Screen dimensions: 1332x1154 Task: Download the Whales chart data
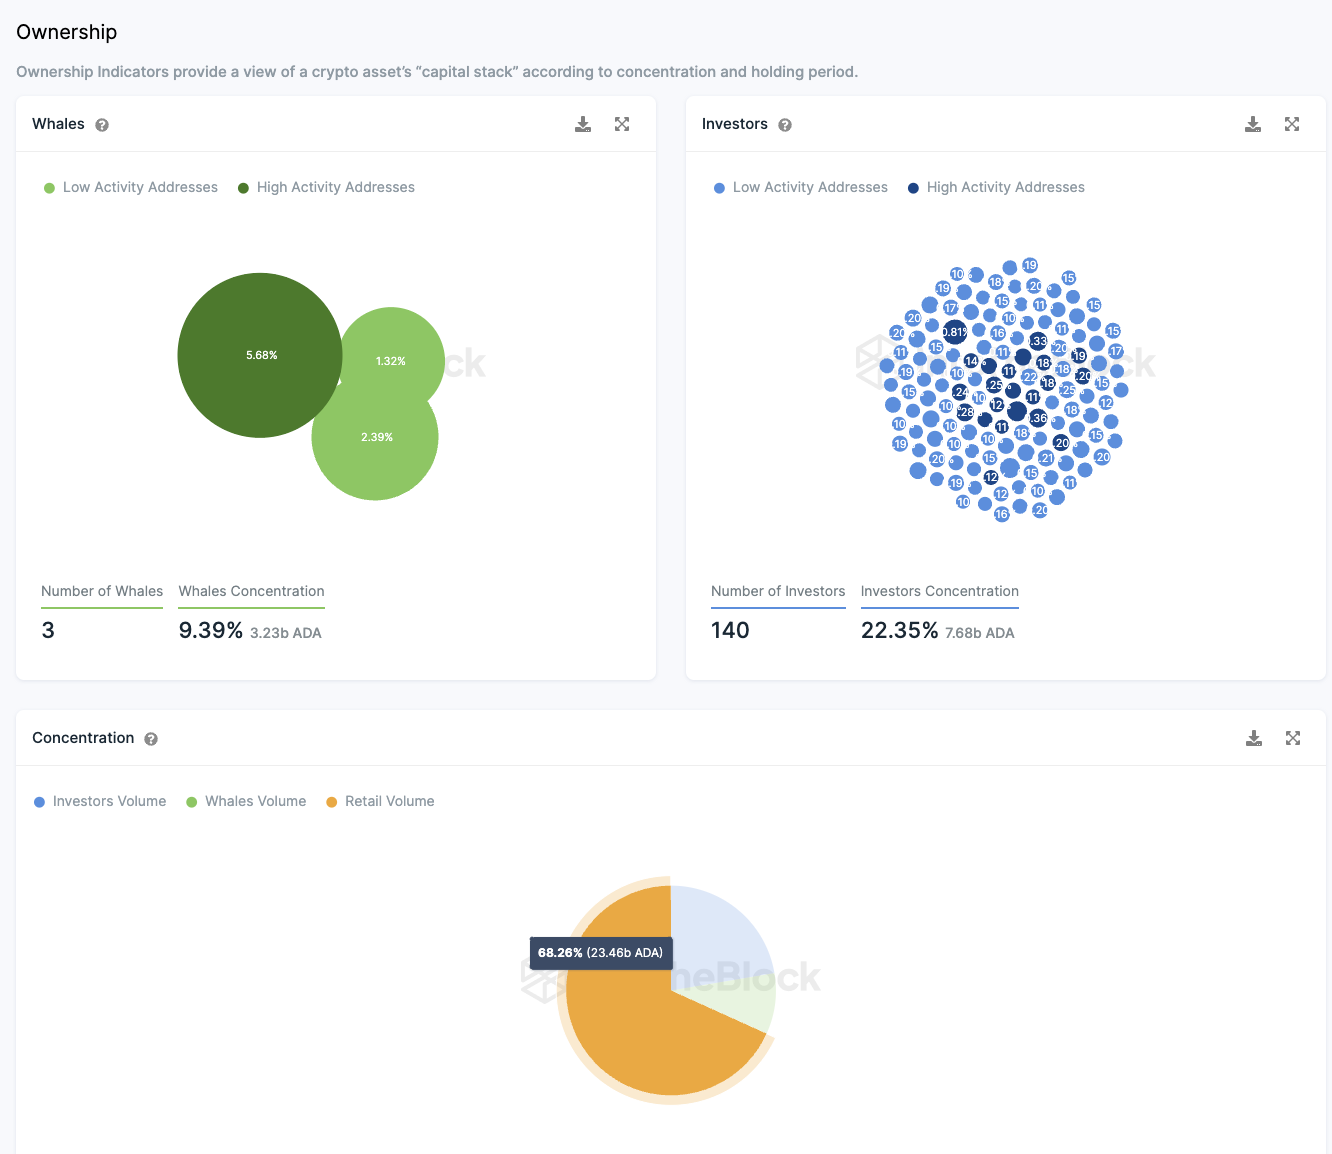coord(583,124)
